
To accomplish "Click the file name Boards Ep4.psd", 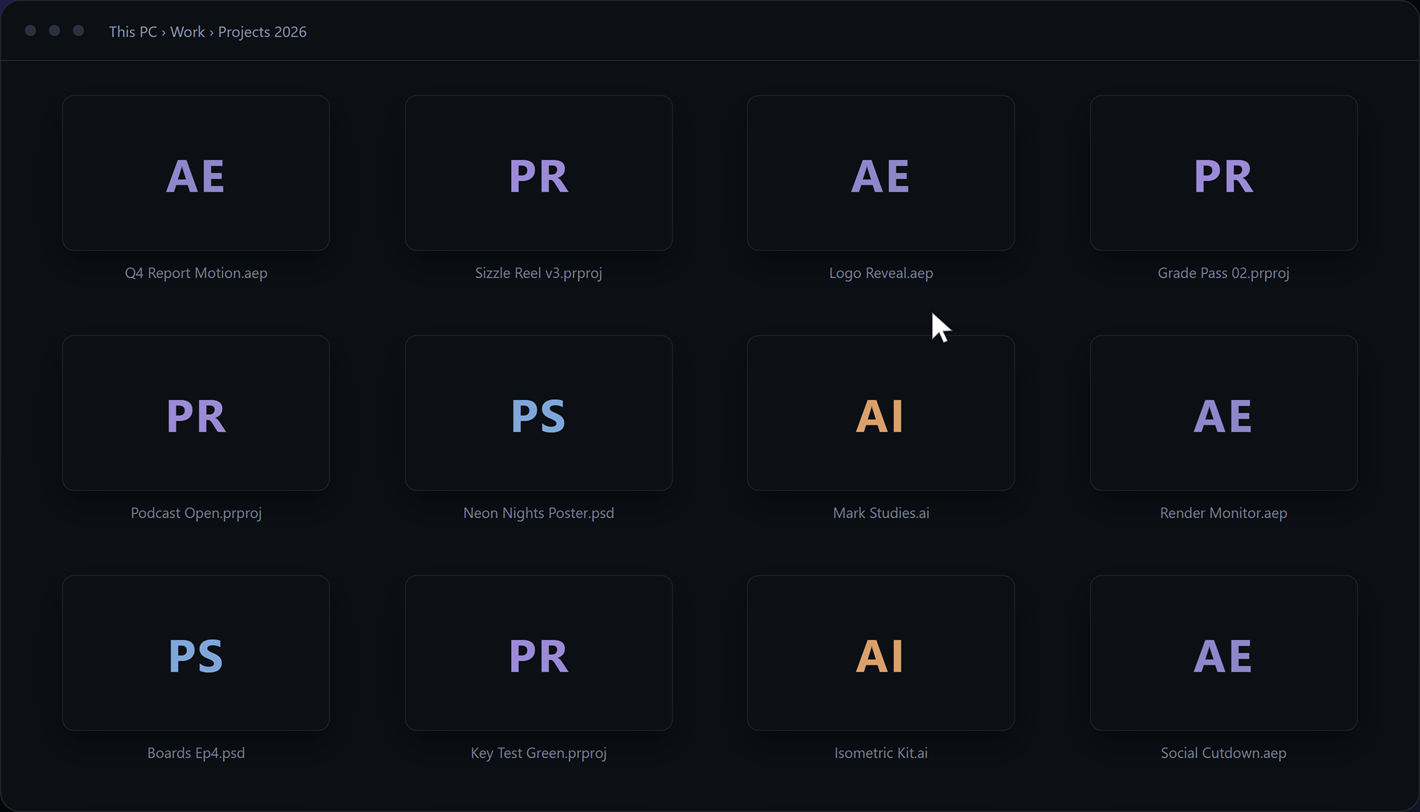I will [196, 753].
